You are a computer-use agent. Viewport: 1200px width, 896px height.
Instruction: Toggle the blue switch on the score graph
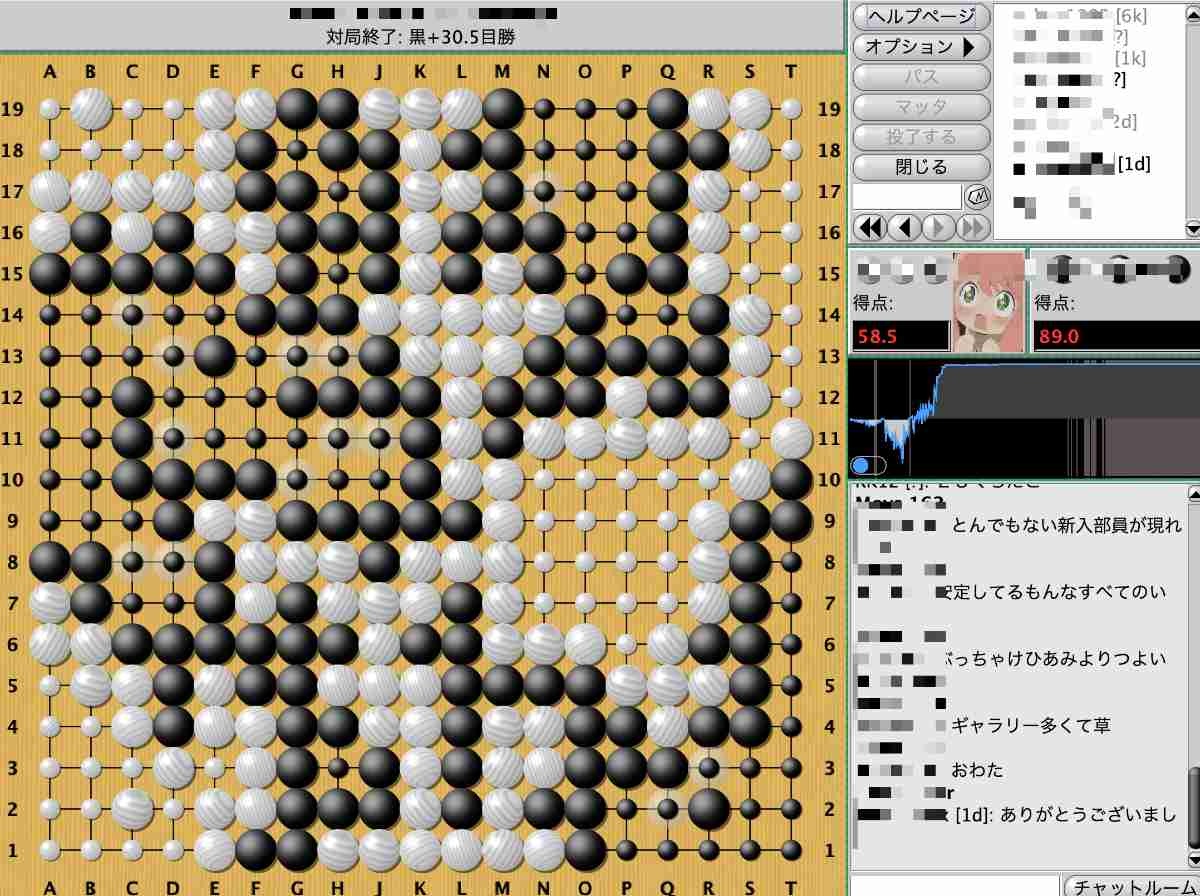pos(868,465)
